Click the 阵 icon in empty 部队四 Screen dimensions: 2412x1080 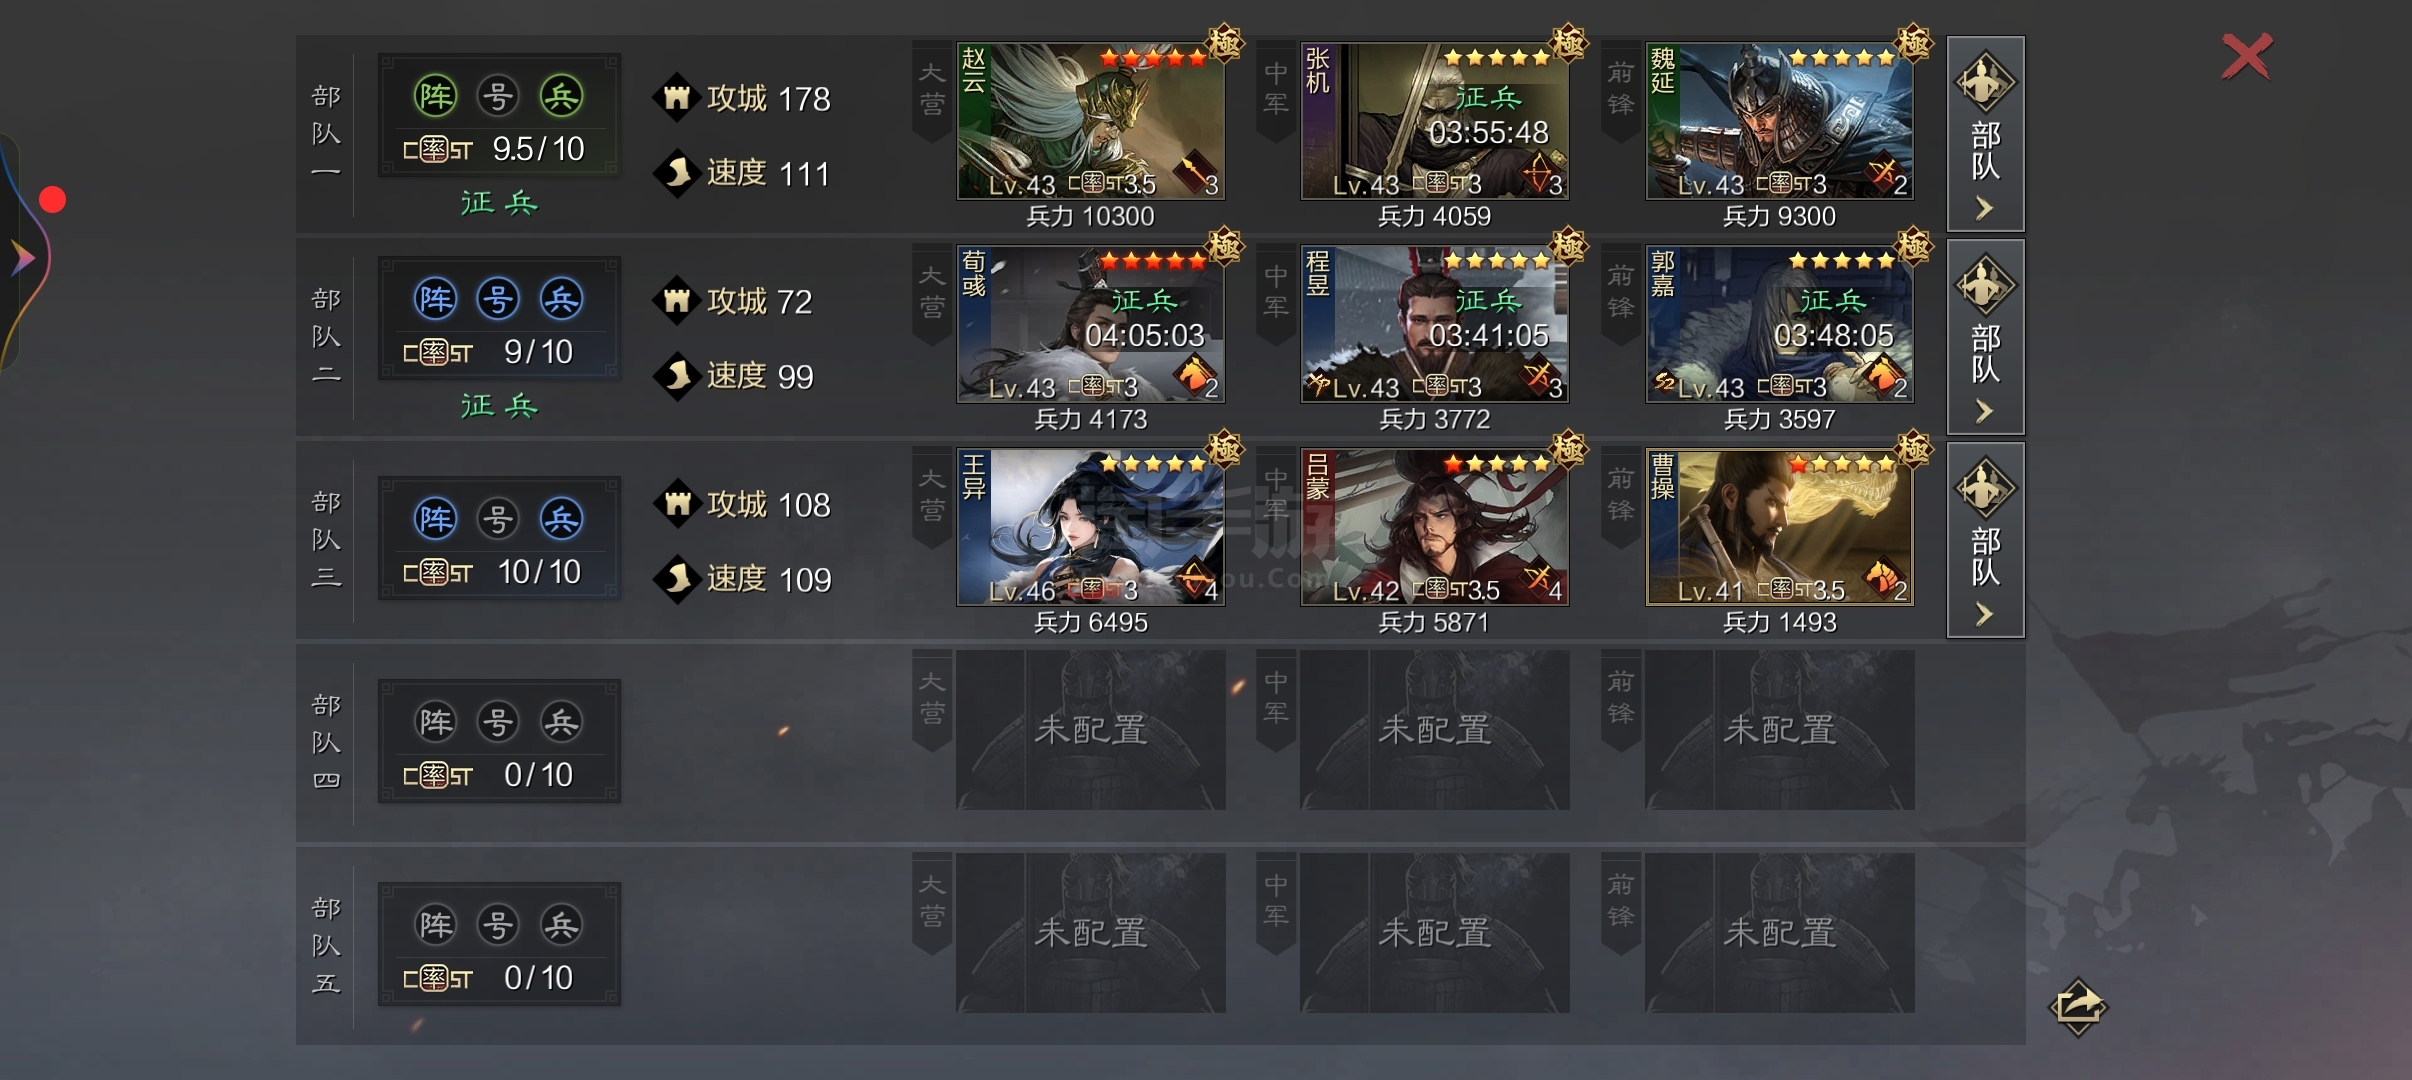click(435, 722)
